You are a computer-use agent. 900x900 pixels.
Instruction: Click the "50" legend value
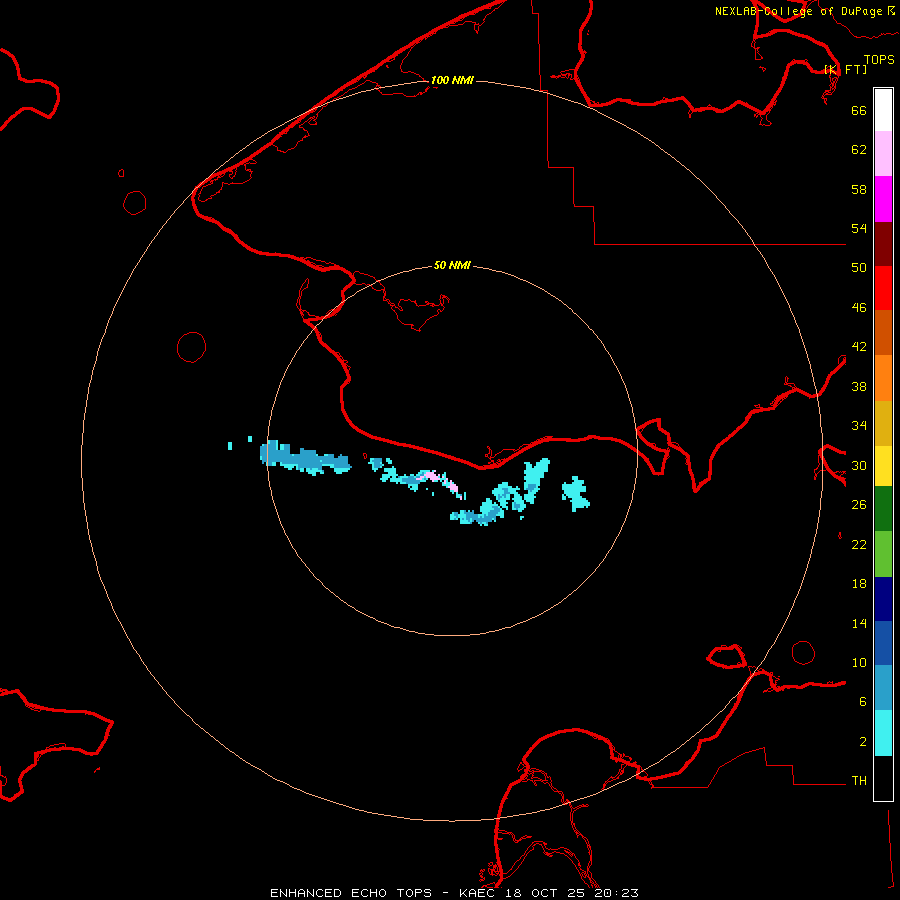pyautogui.click(x=859, y=268)
